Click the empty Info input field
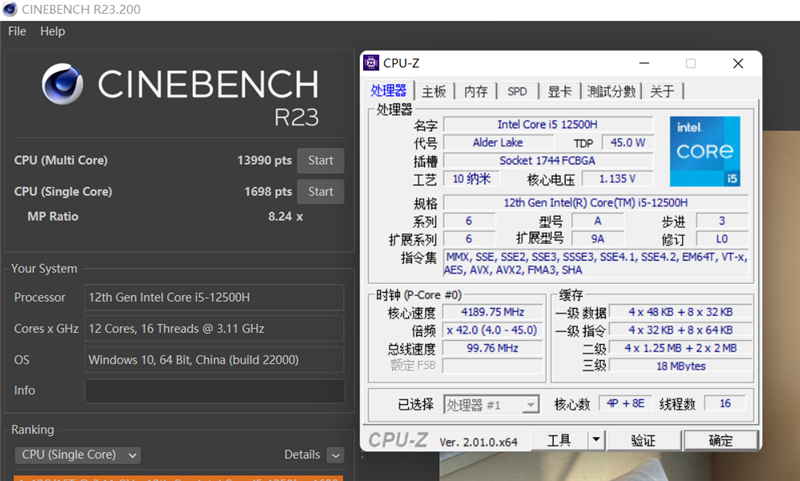Screen dimensions: 800x481 pyautogui.click(x=214, y=391)
